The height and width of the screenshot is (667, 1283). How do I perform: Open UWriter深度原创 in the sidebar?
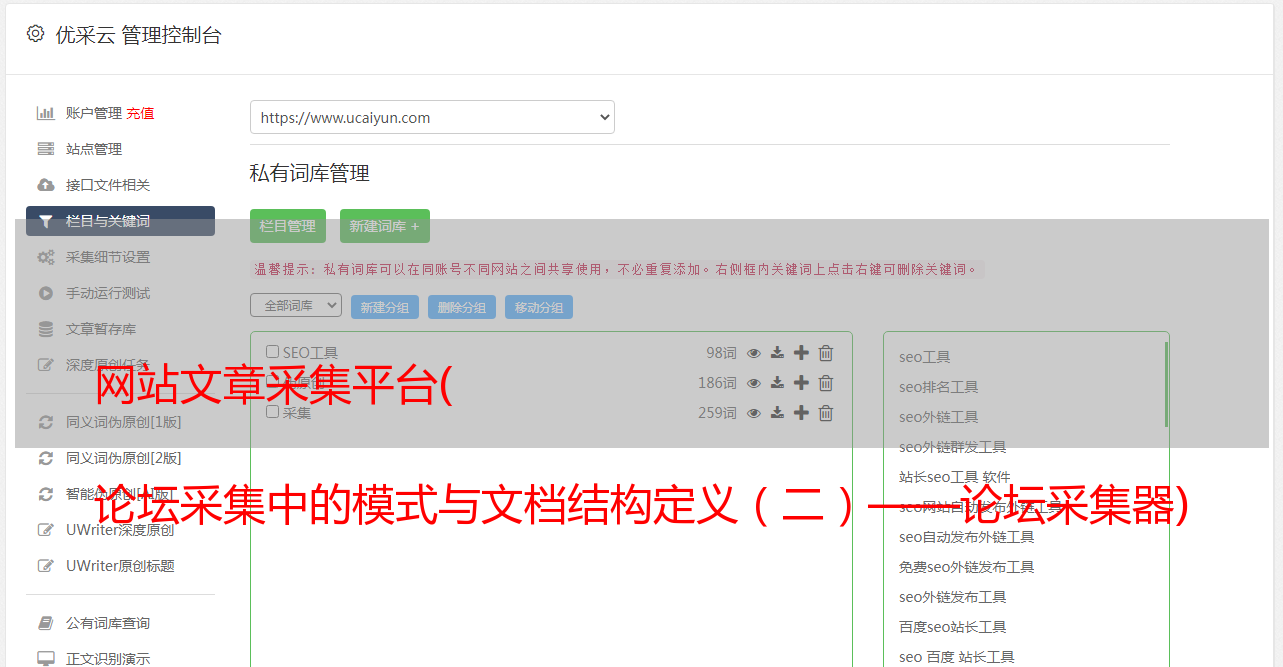[120, 530]
